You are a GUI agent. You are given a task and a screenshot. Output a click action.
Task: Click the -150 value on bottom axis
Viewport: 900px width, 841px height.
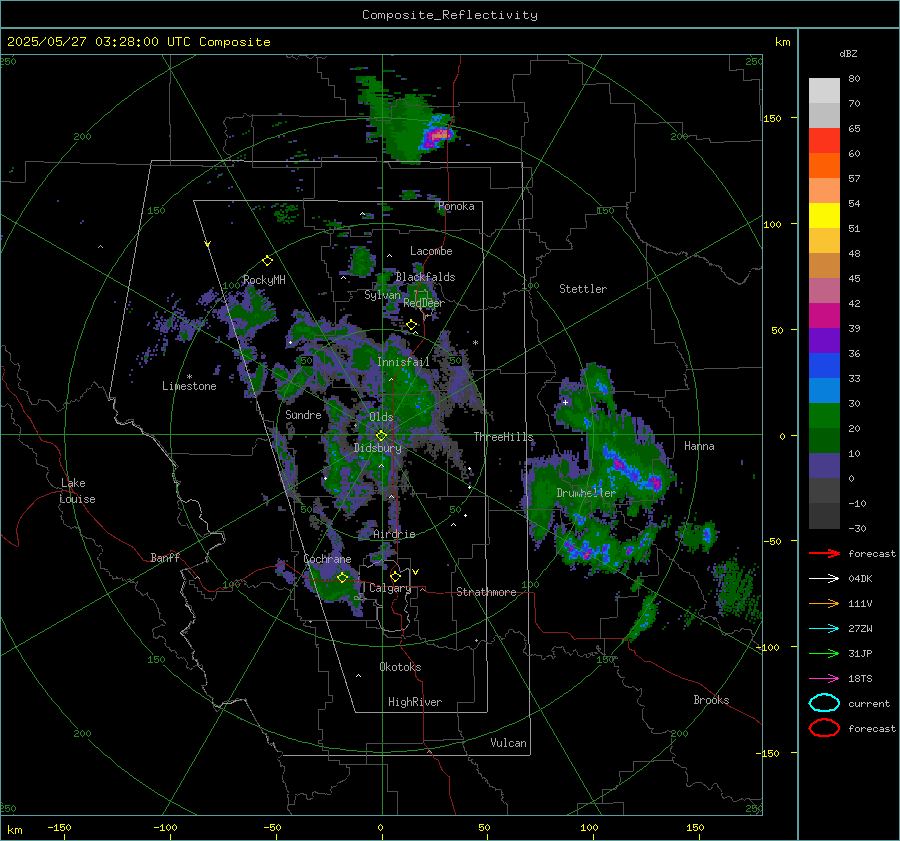[x=59, y=827]
